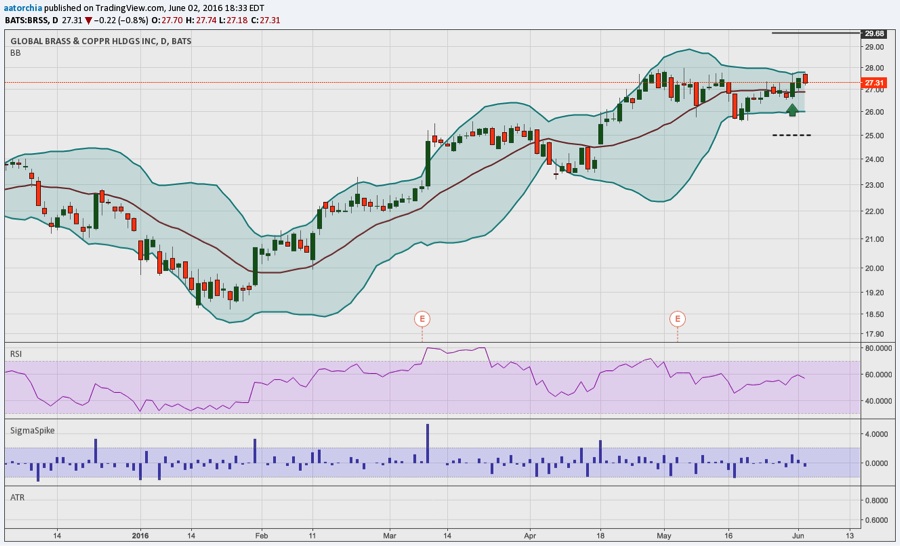Open the aatorchia author profile link

point(22,9)
